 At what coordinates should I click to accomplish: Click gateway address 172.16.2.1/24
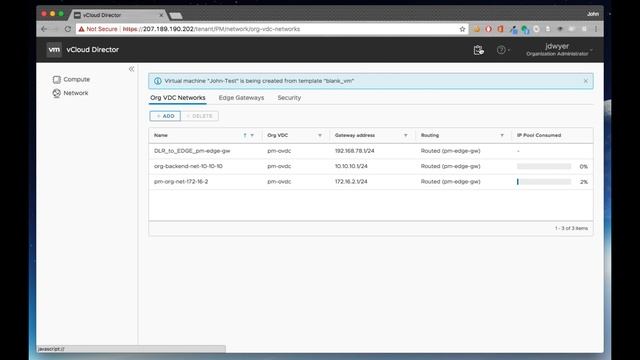pyautogui.click(x=351, y=182)
